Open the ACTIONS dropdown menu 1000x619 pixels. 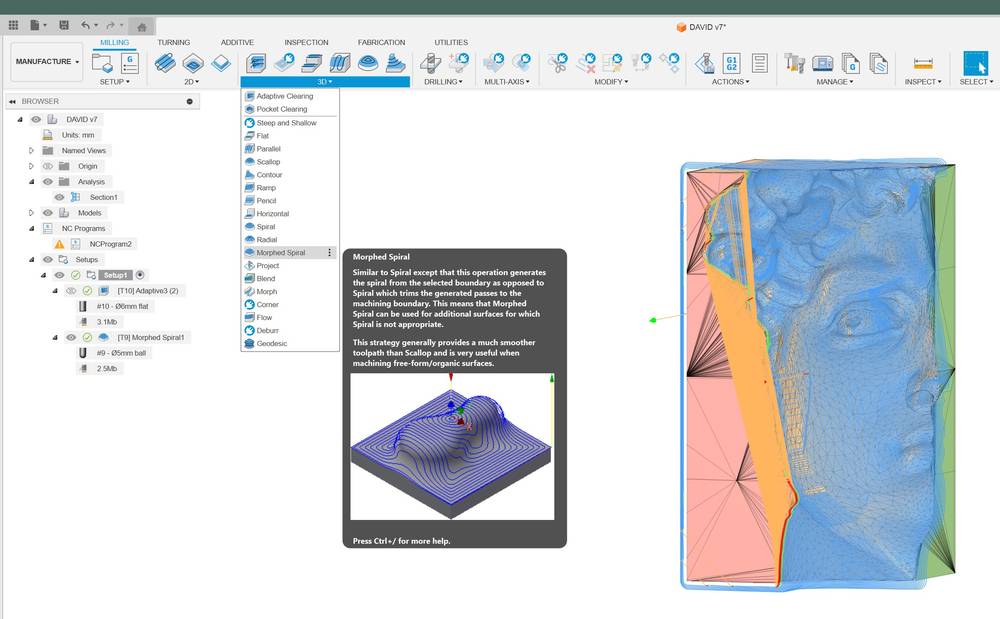[x=730, y=82]
